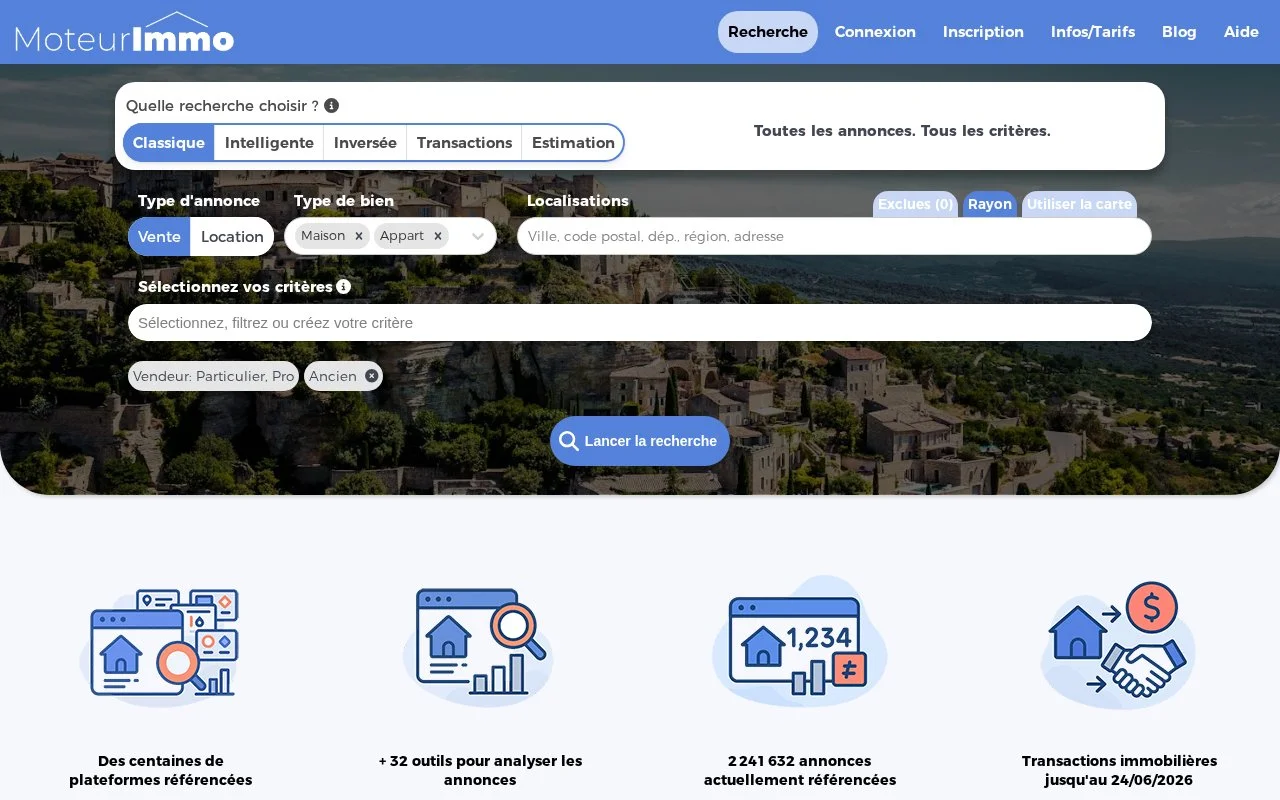Screen dimensions: 1280x800
Task: Open the Blog link
Action: click(1179, 32)
